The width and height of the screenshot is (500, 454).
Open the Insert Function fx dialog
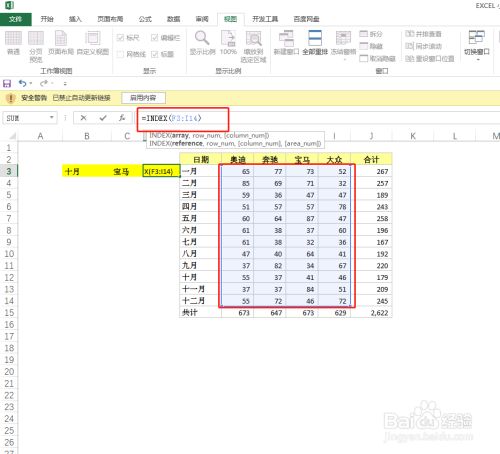(x=122, y=118)
